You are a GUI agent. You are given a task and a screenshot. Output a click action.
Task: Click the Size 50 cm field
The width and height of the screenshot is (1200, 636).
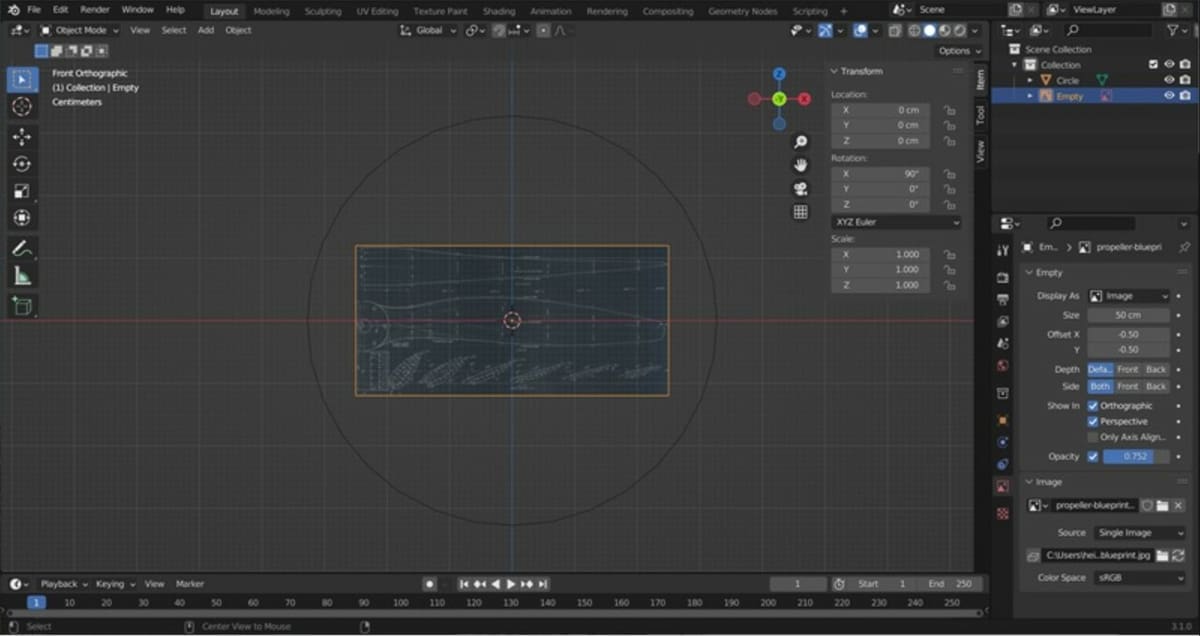1128,315
